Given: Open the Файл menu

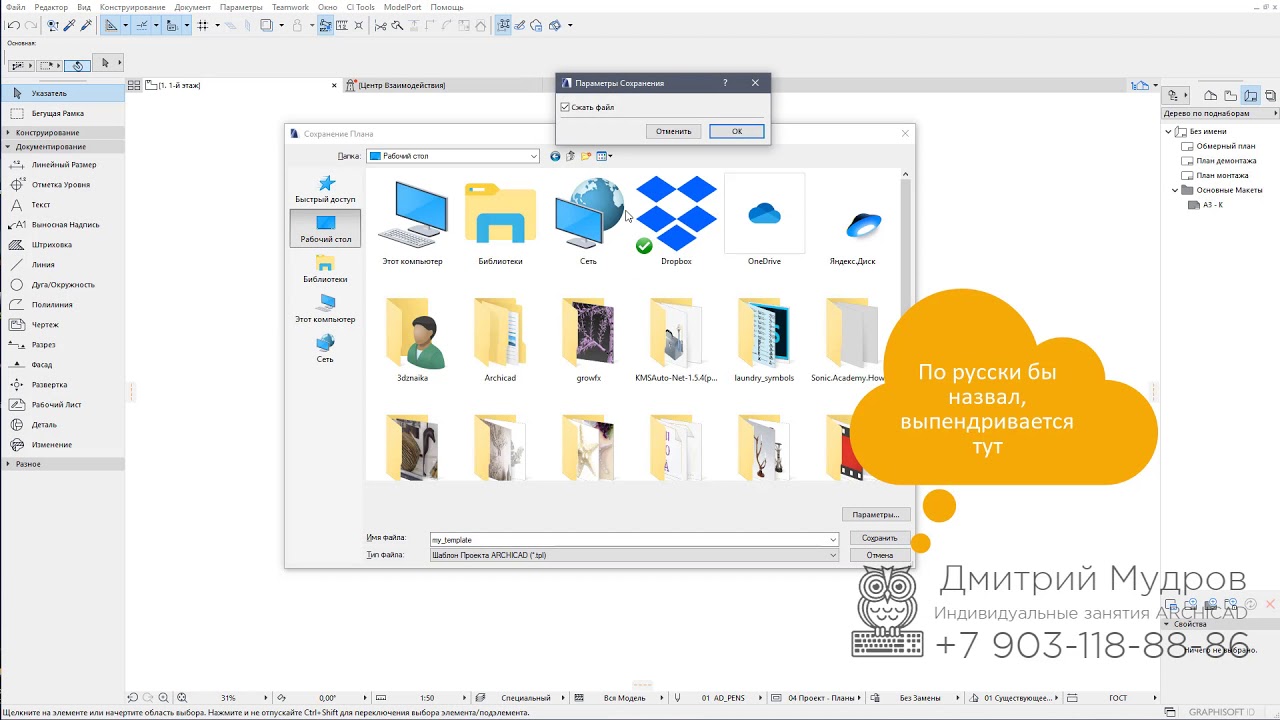Looking at the screenshot, I should coord(15,7).
